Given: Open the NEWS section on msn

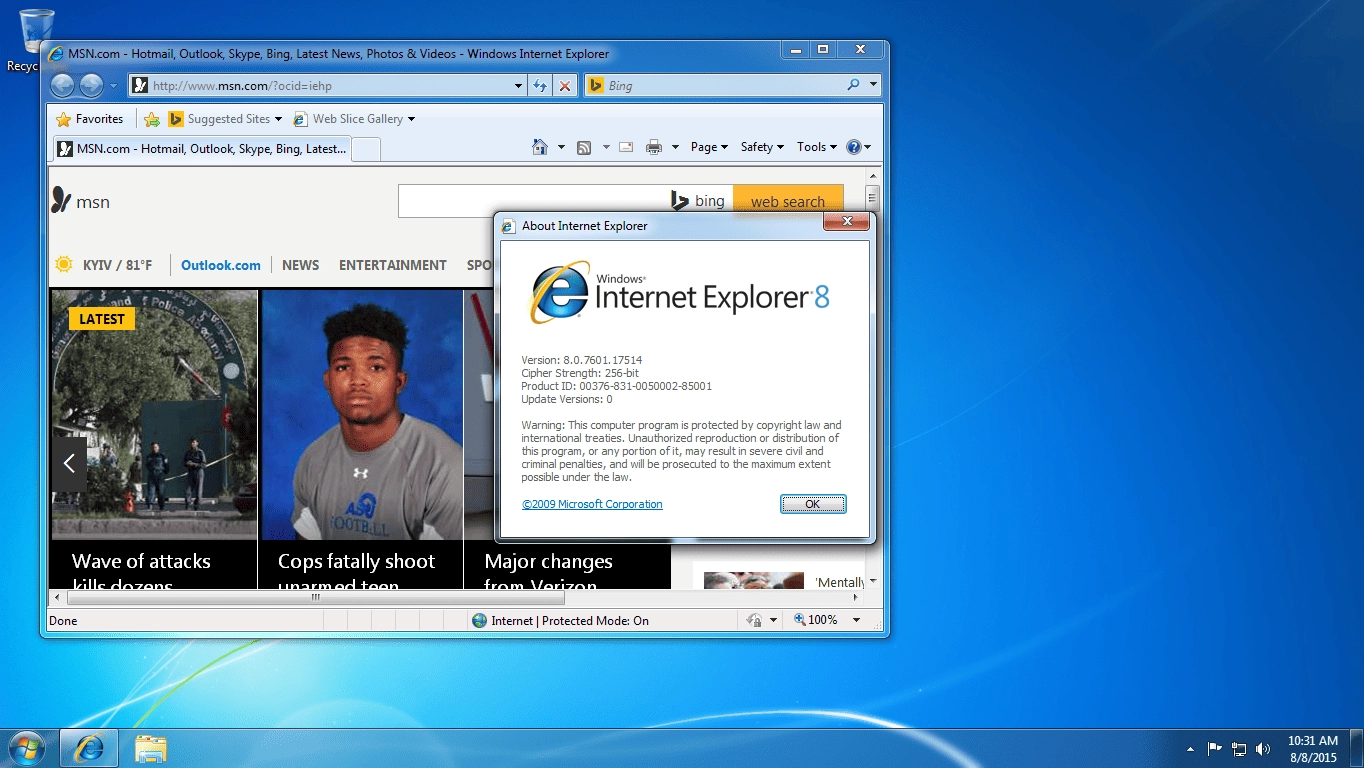Looking at the screenshot, I should (300, 265).
